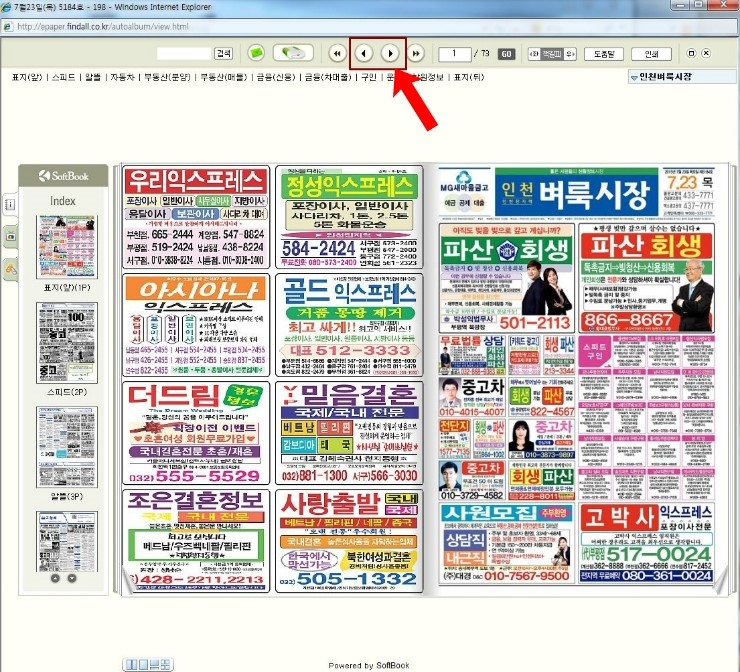Open the clip side tab icon
740x672 pixels.
(10, 269)
